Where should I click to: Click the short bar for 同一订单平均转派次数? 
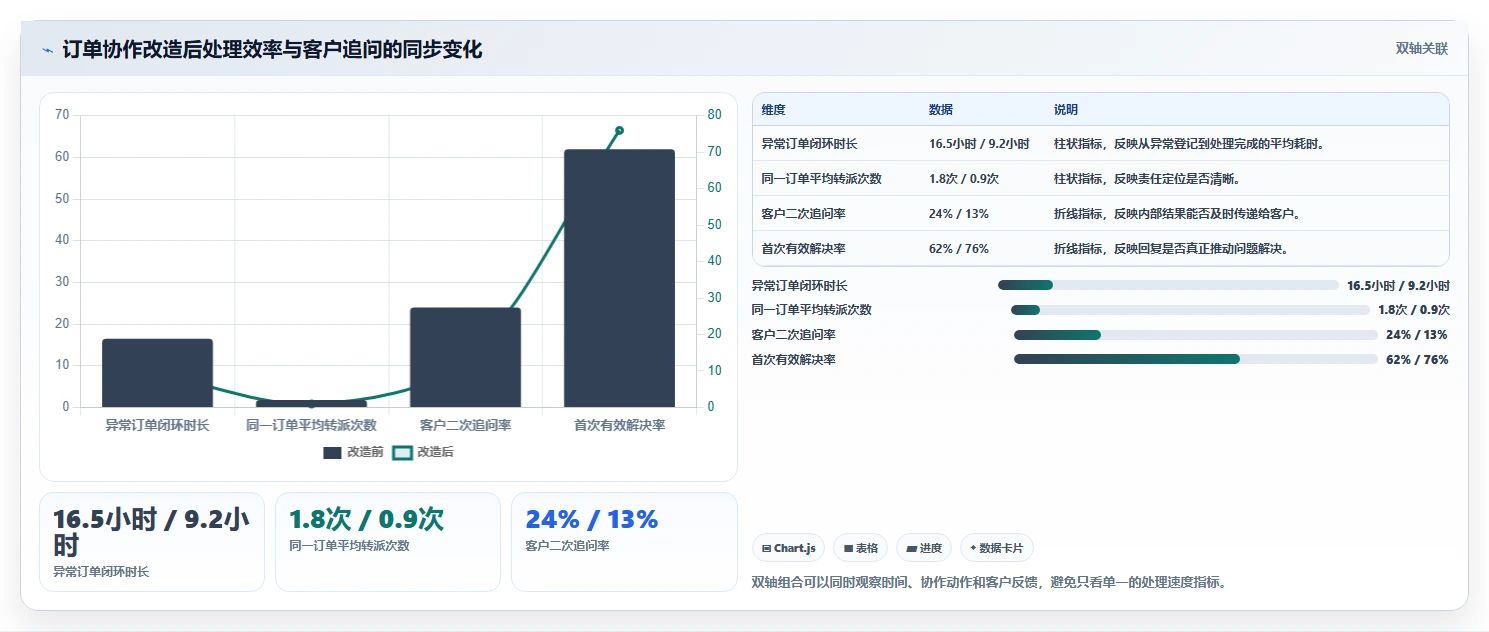[311, 403]
